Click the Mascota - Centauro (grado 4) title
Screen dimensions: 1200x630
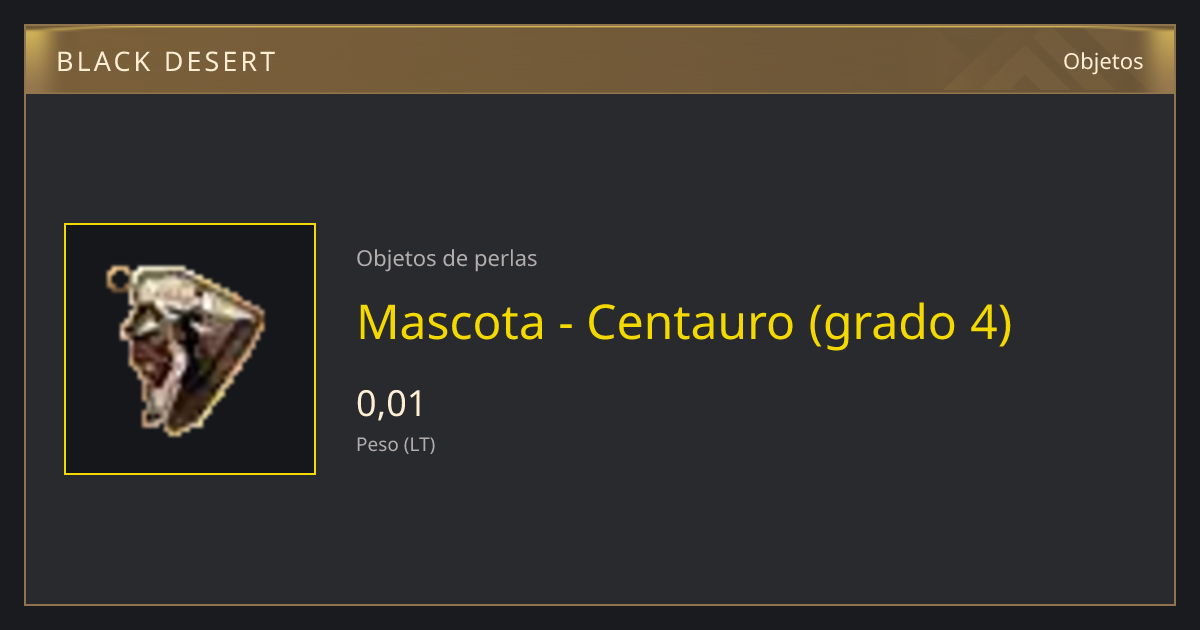684,323
